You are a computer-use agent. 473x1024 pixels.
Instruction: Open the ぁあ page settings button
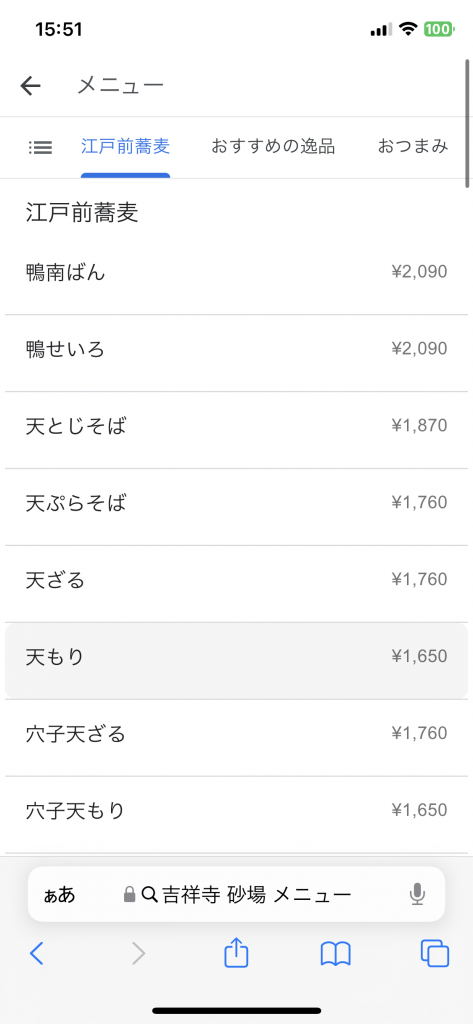[59, 894]
